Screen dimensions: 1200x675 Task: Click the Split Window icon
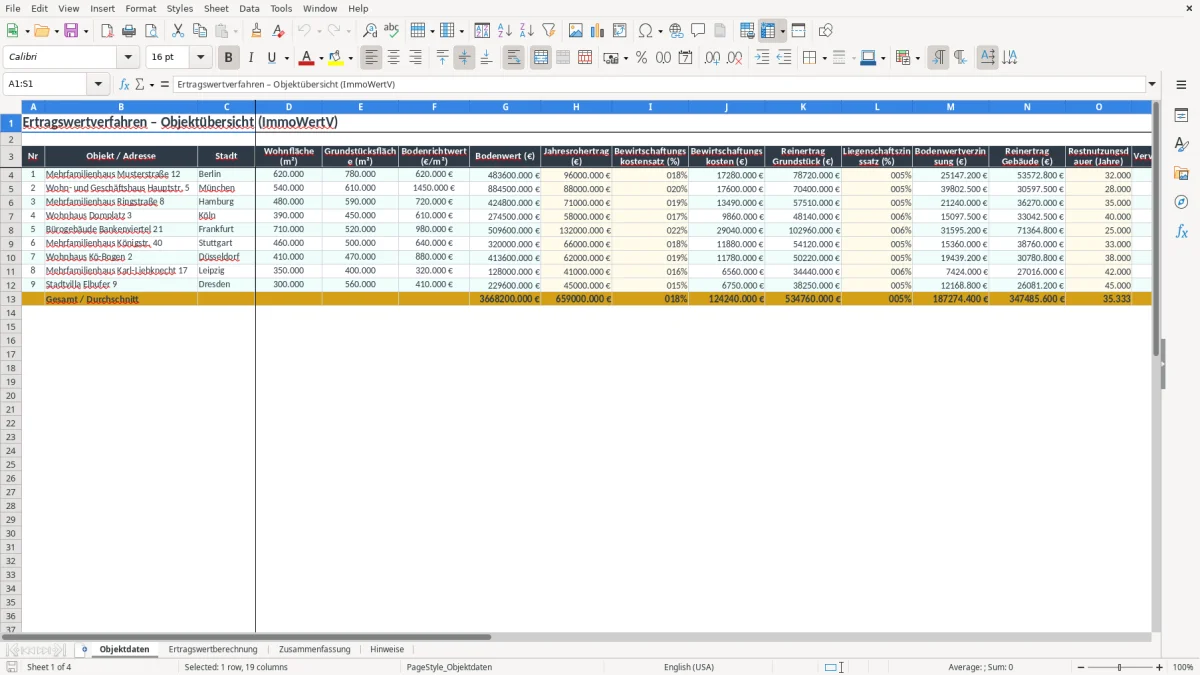[798, 31]
